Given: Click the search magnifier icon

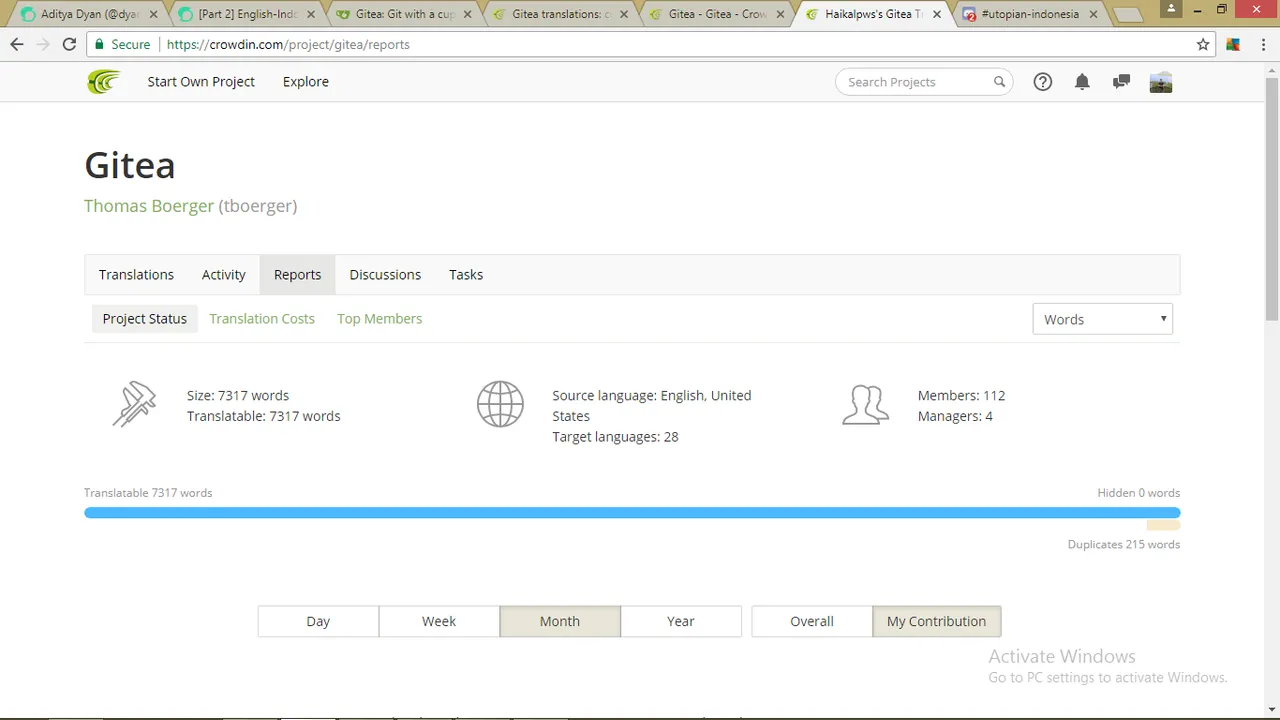Looking at the screenshot, I should point(999,82).
